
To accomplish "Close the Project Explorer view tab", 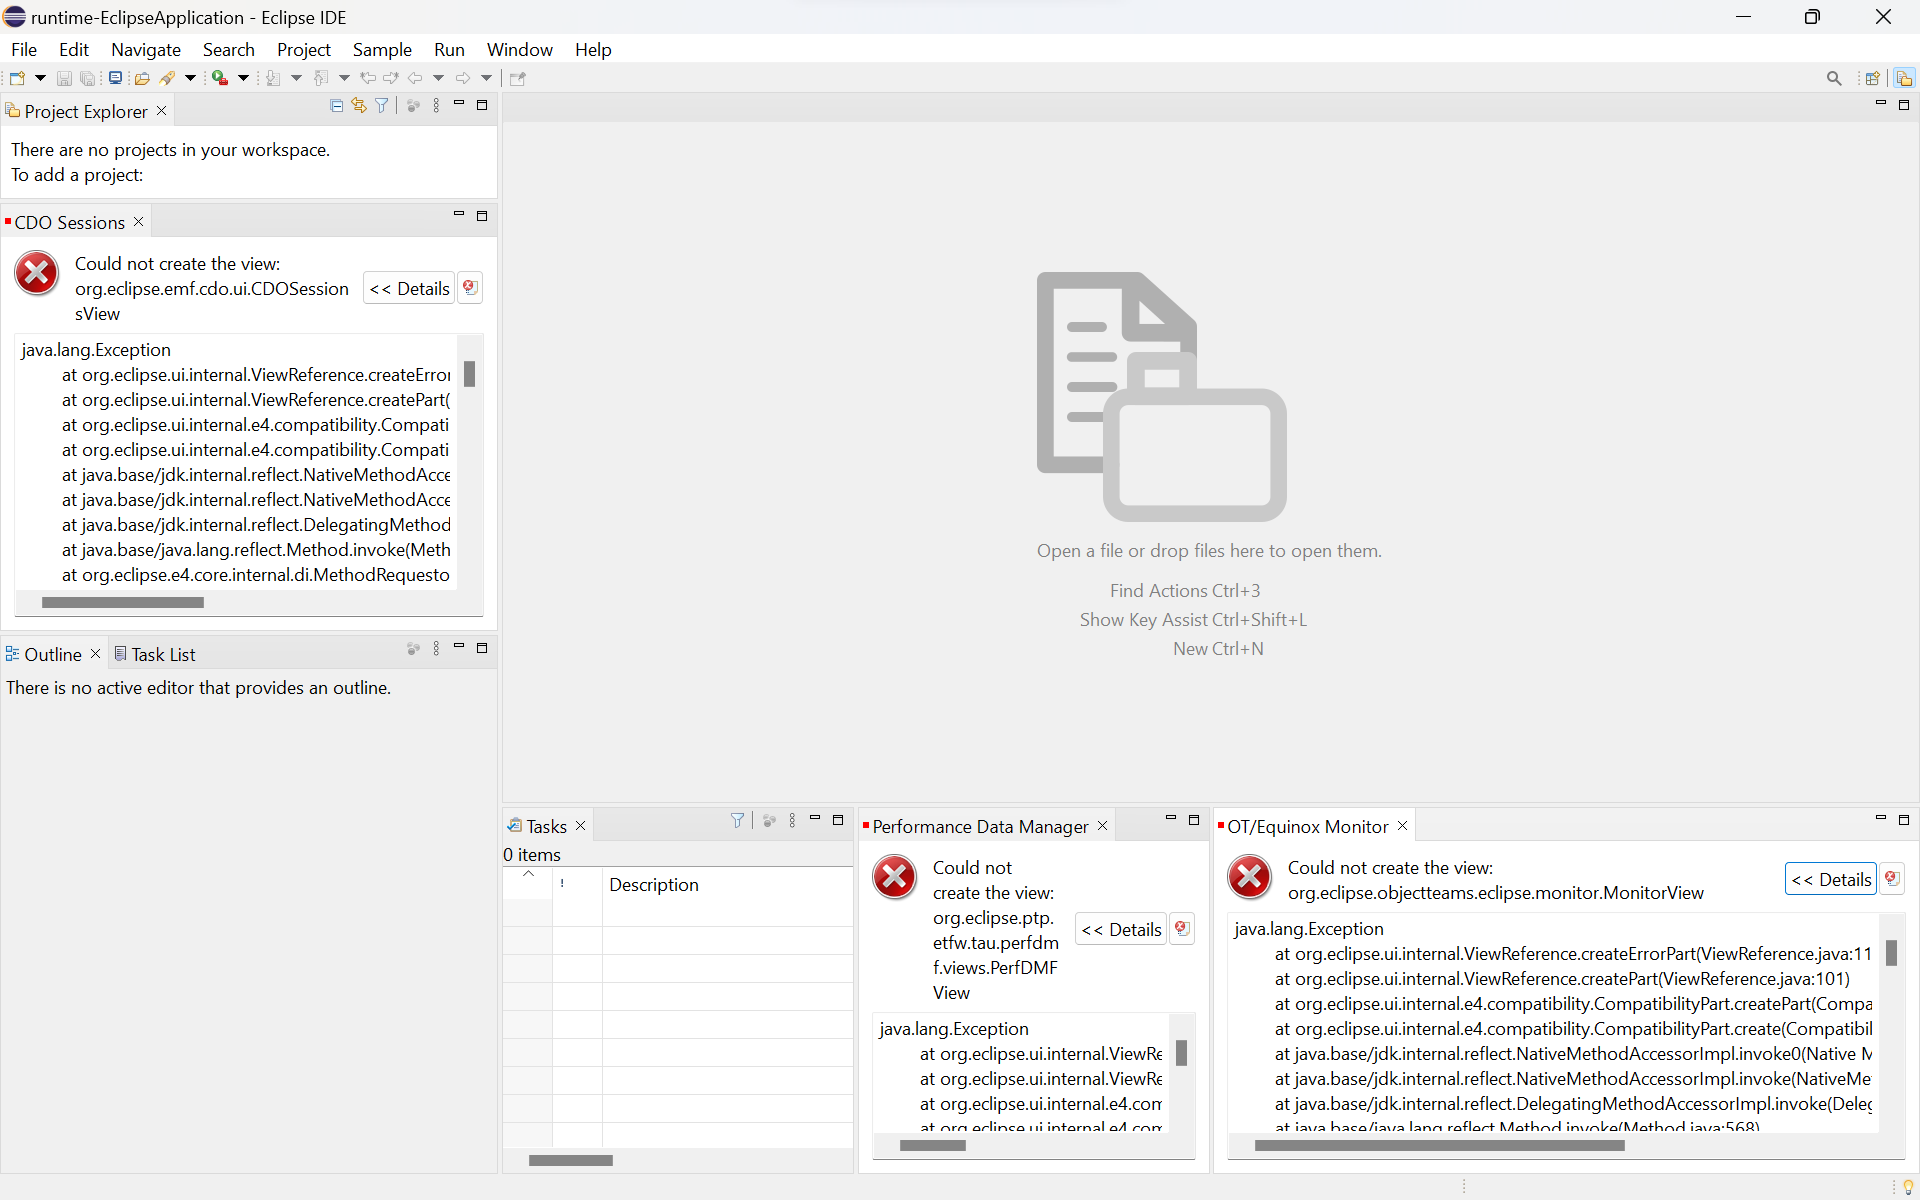I will 162,111.
